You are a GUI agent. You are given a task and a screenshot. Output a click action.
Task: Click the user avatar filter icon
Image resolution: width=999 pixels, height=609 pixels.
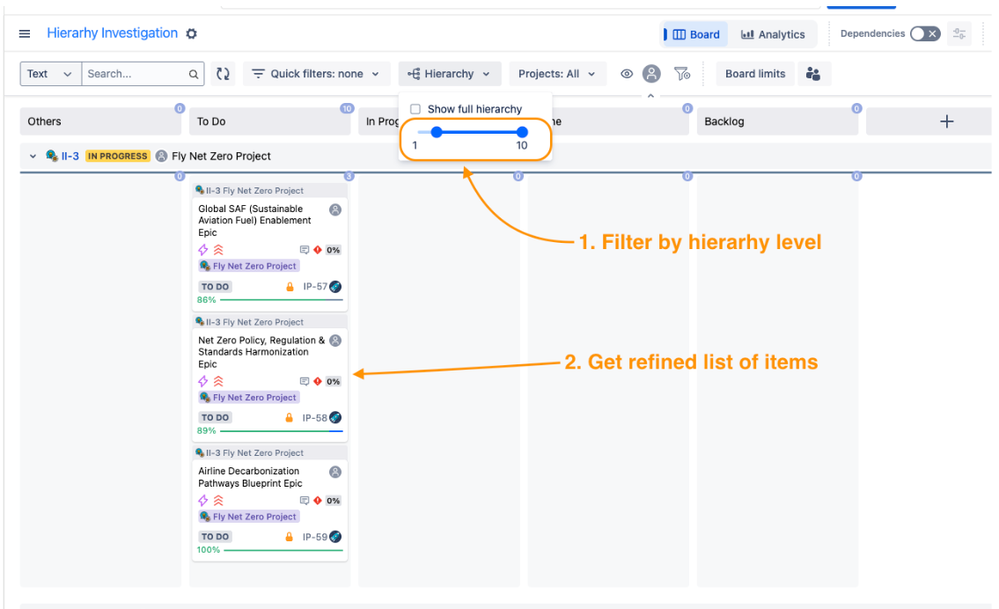coord(651,74)
